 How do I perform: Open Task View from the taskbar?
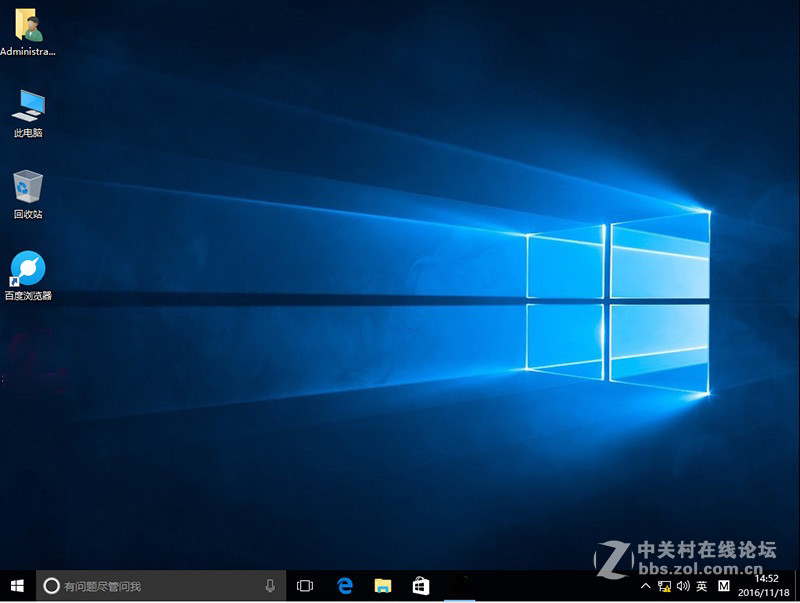click(x=304, y=584)
